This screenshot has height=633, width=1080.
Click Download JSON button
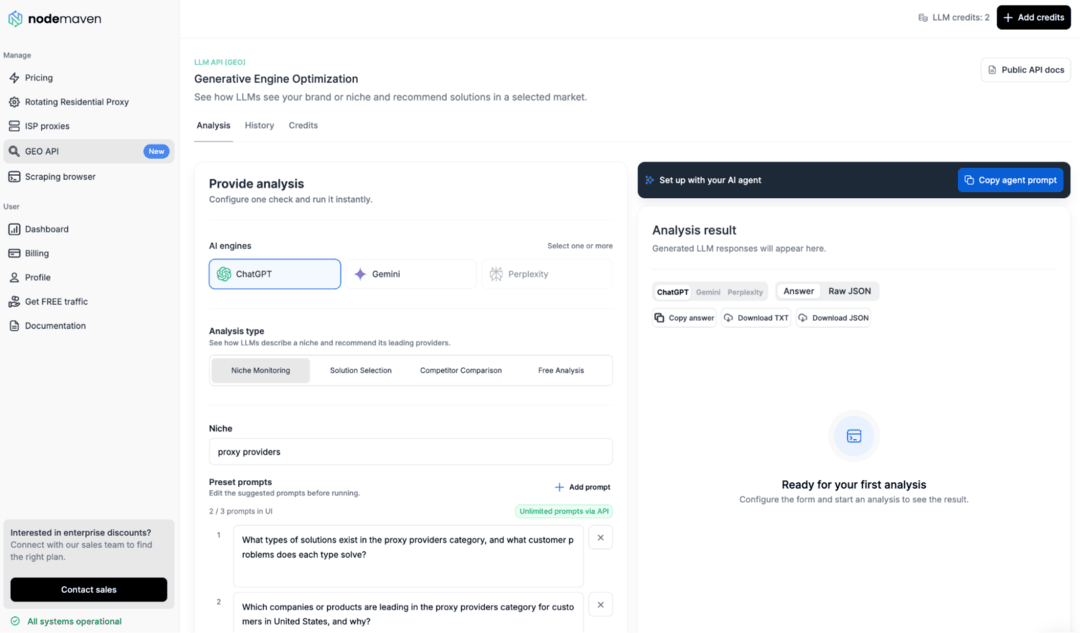(x=833, y=318)
